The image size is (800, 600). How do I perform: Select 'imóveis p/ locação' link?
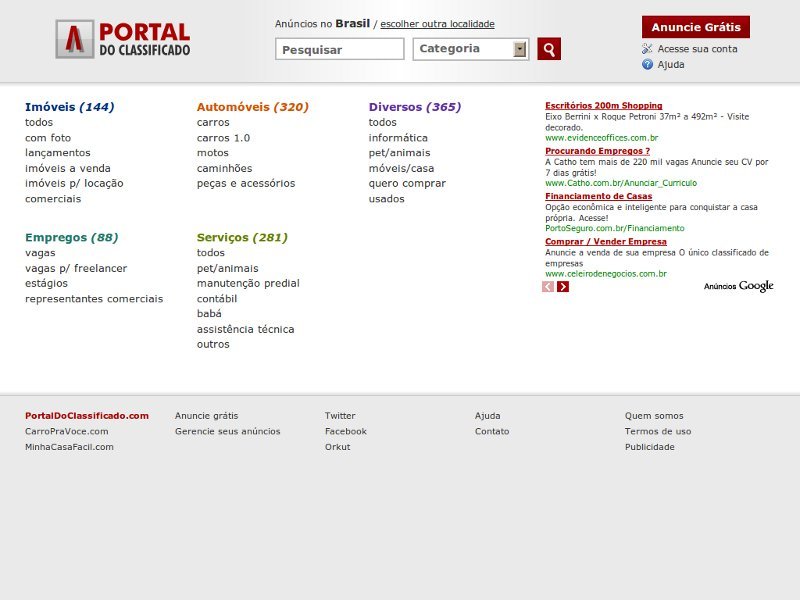(74, 184)
